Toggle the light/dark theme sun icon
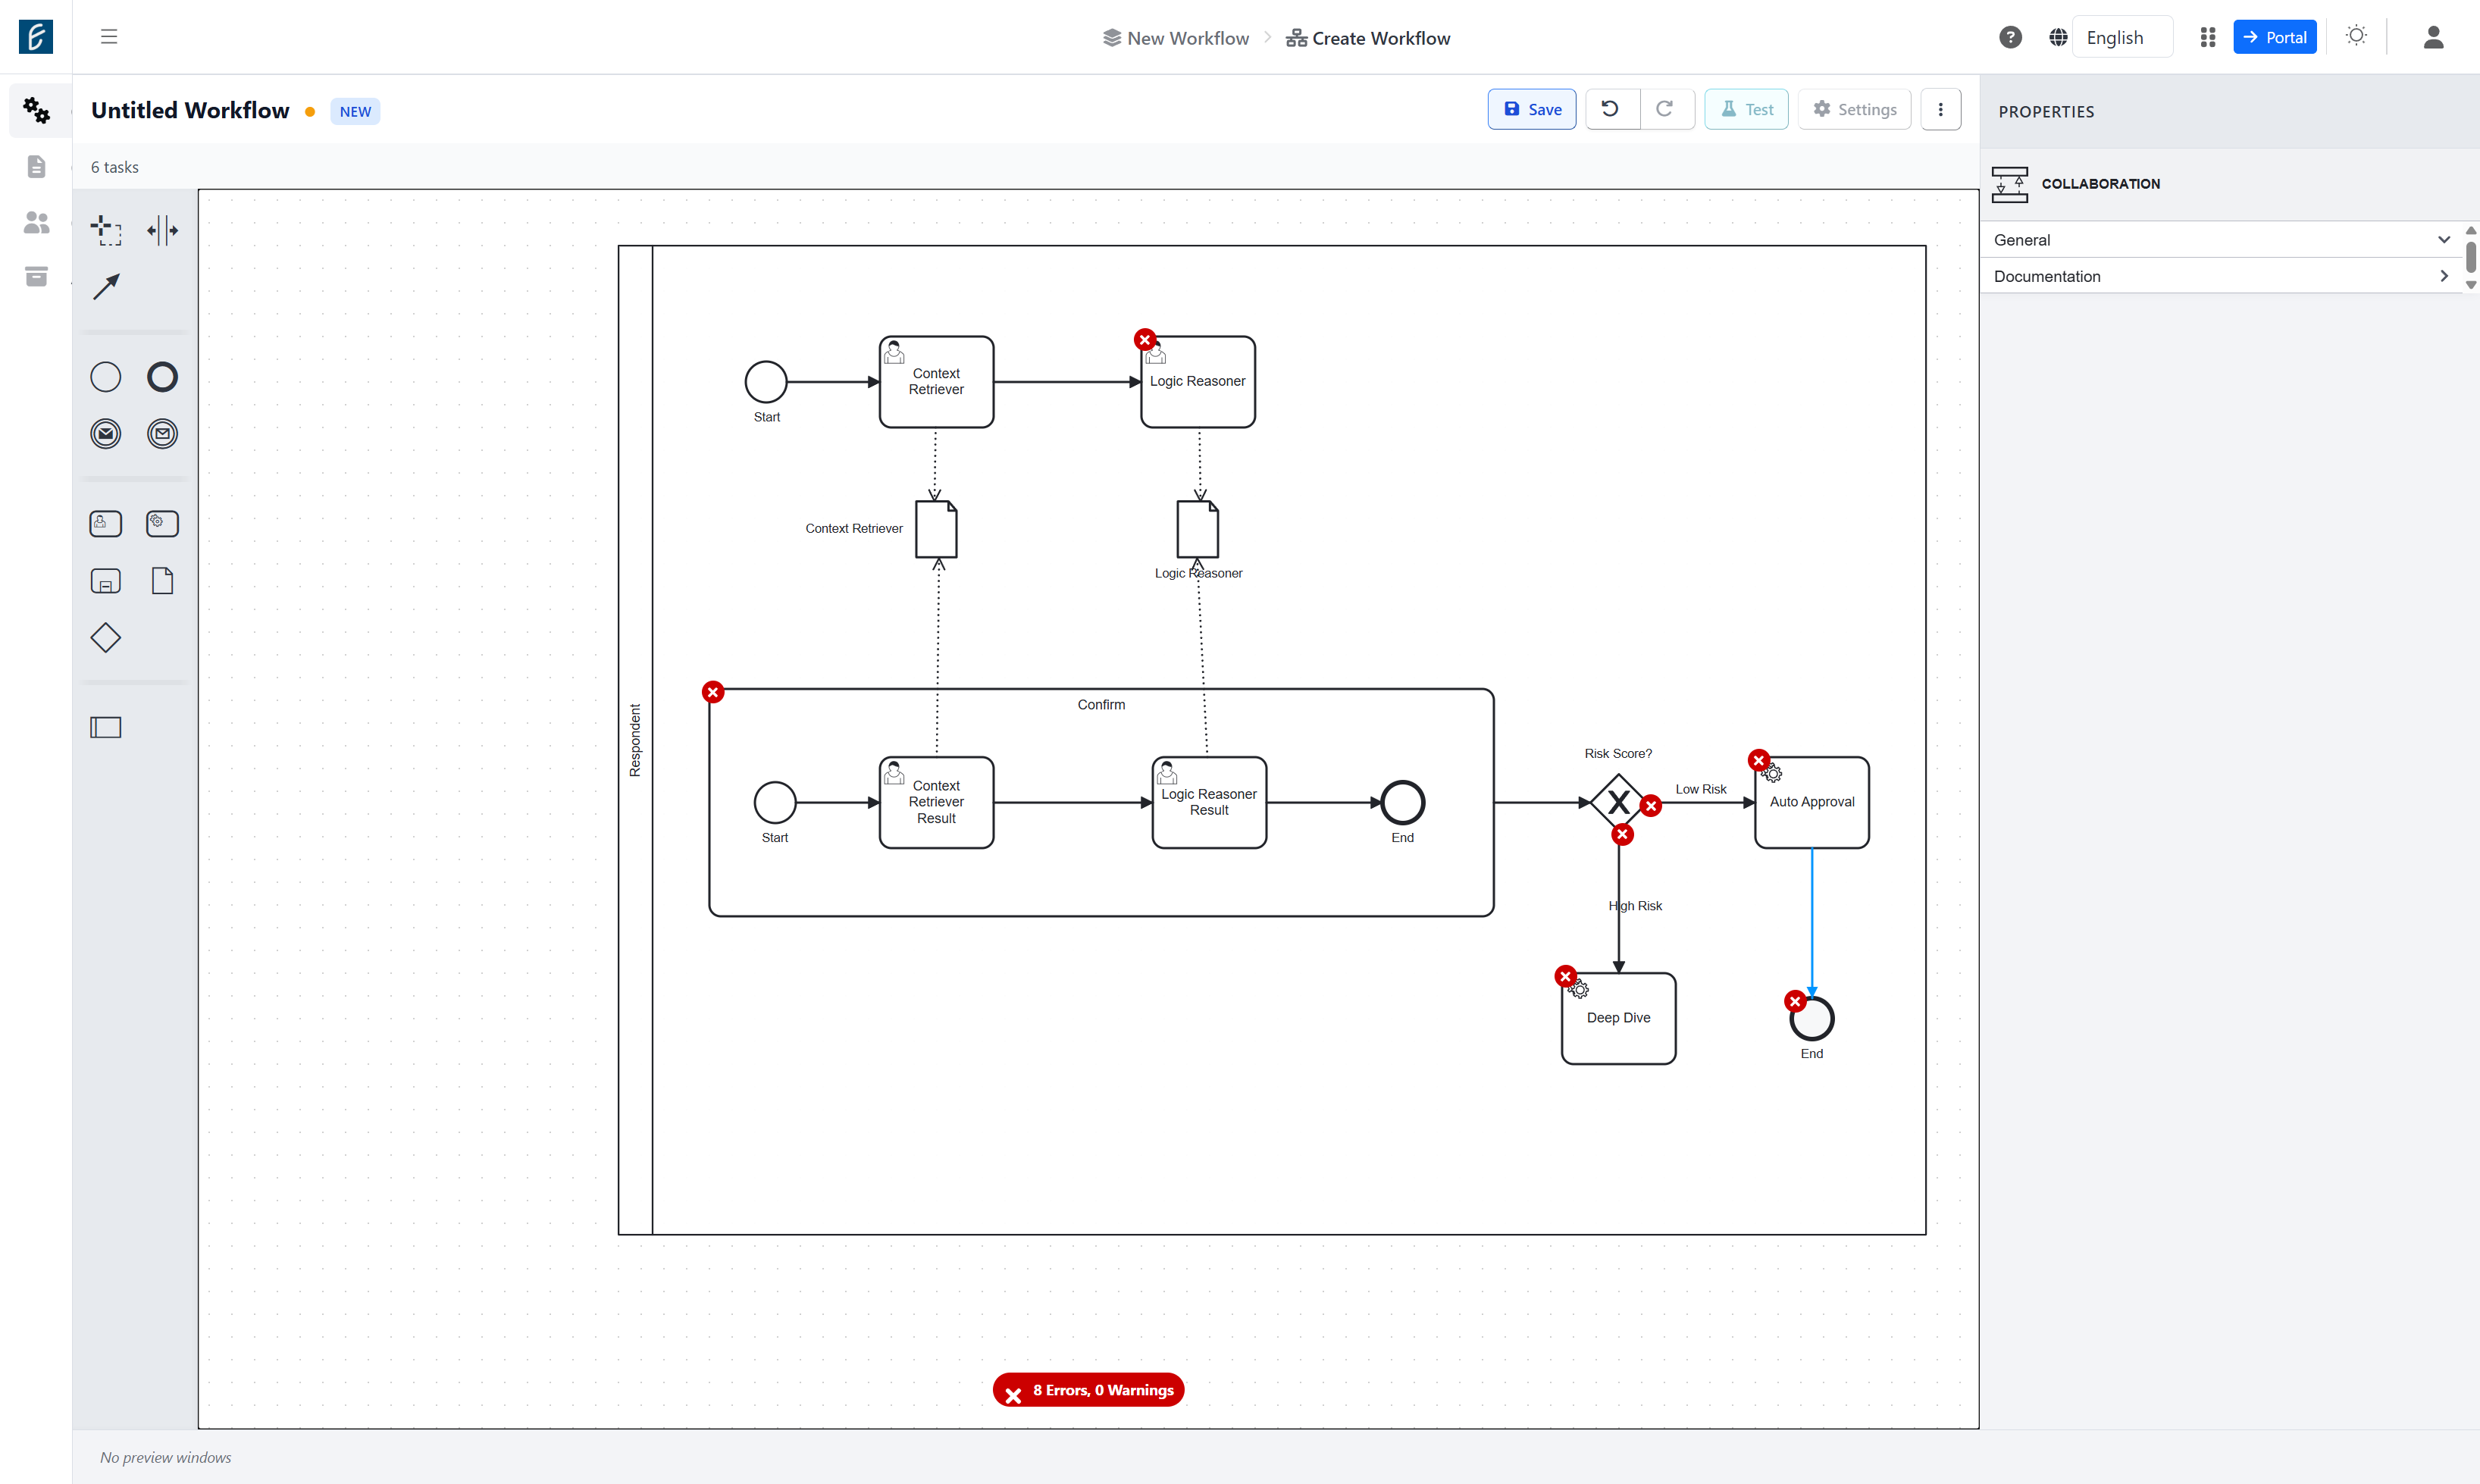Screen dimensions: 2480x1484 click(2357, 36)
